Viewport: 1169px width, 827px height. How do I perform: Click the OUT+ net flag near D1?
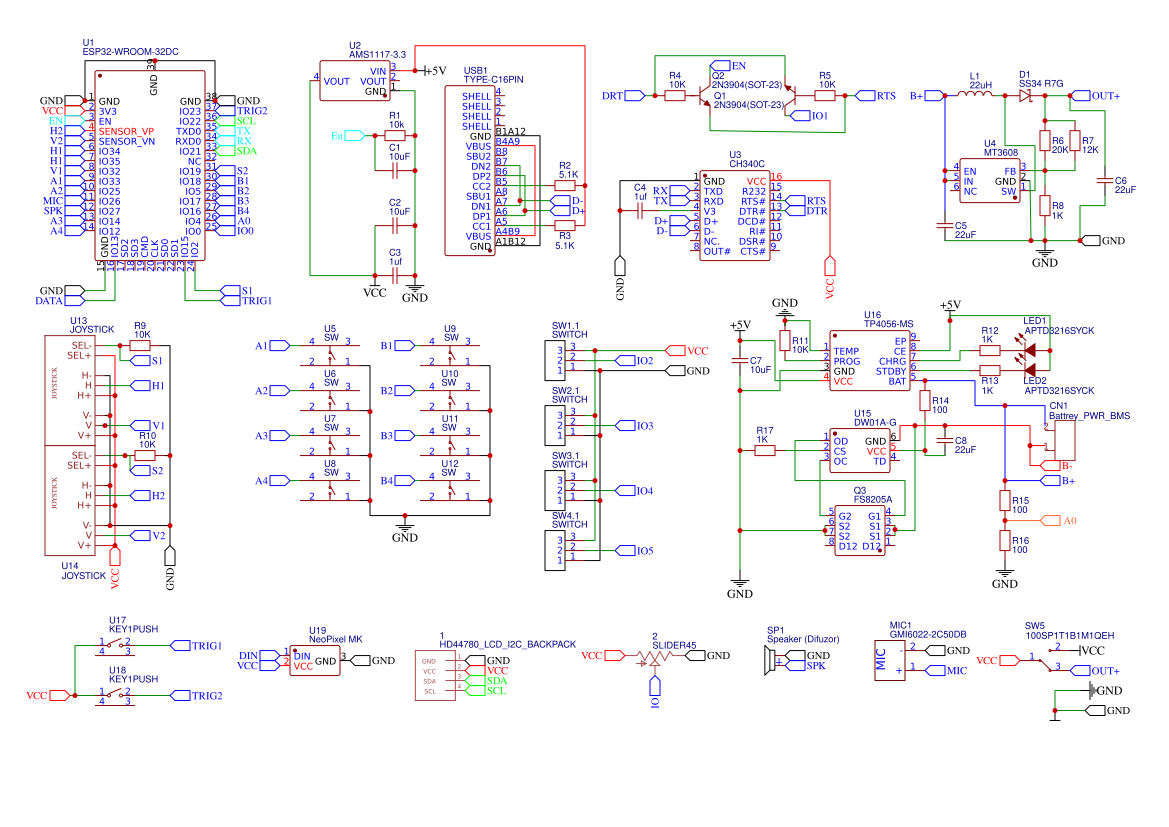pos(1095,95)
